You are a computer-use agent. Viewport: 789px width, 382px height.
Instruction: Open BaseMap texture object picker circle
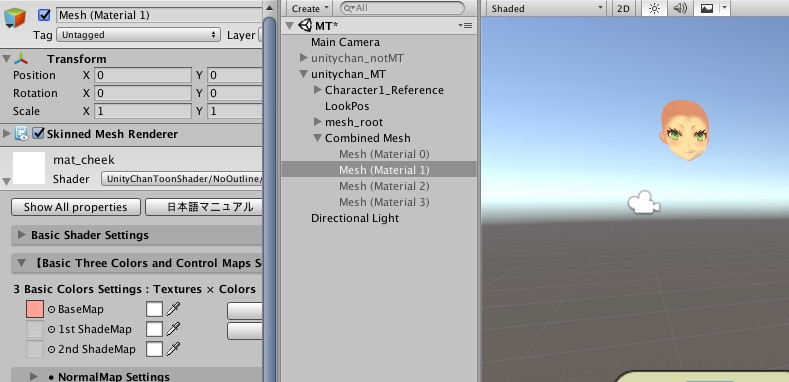[x=51, y=310]
